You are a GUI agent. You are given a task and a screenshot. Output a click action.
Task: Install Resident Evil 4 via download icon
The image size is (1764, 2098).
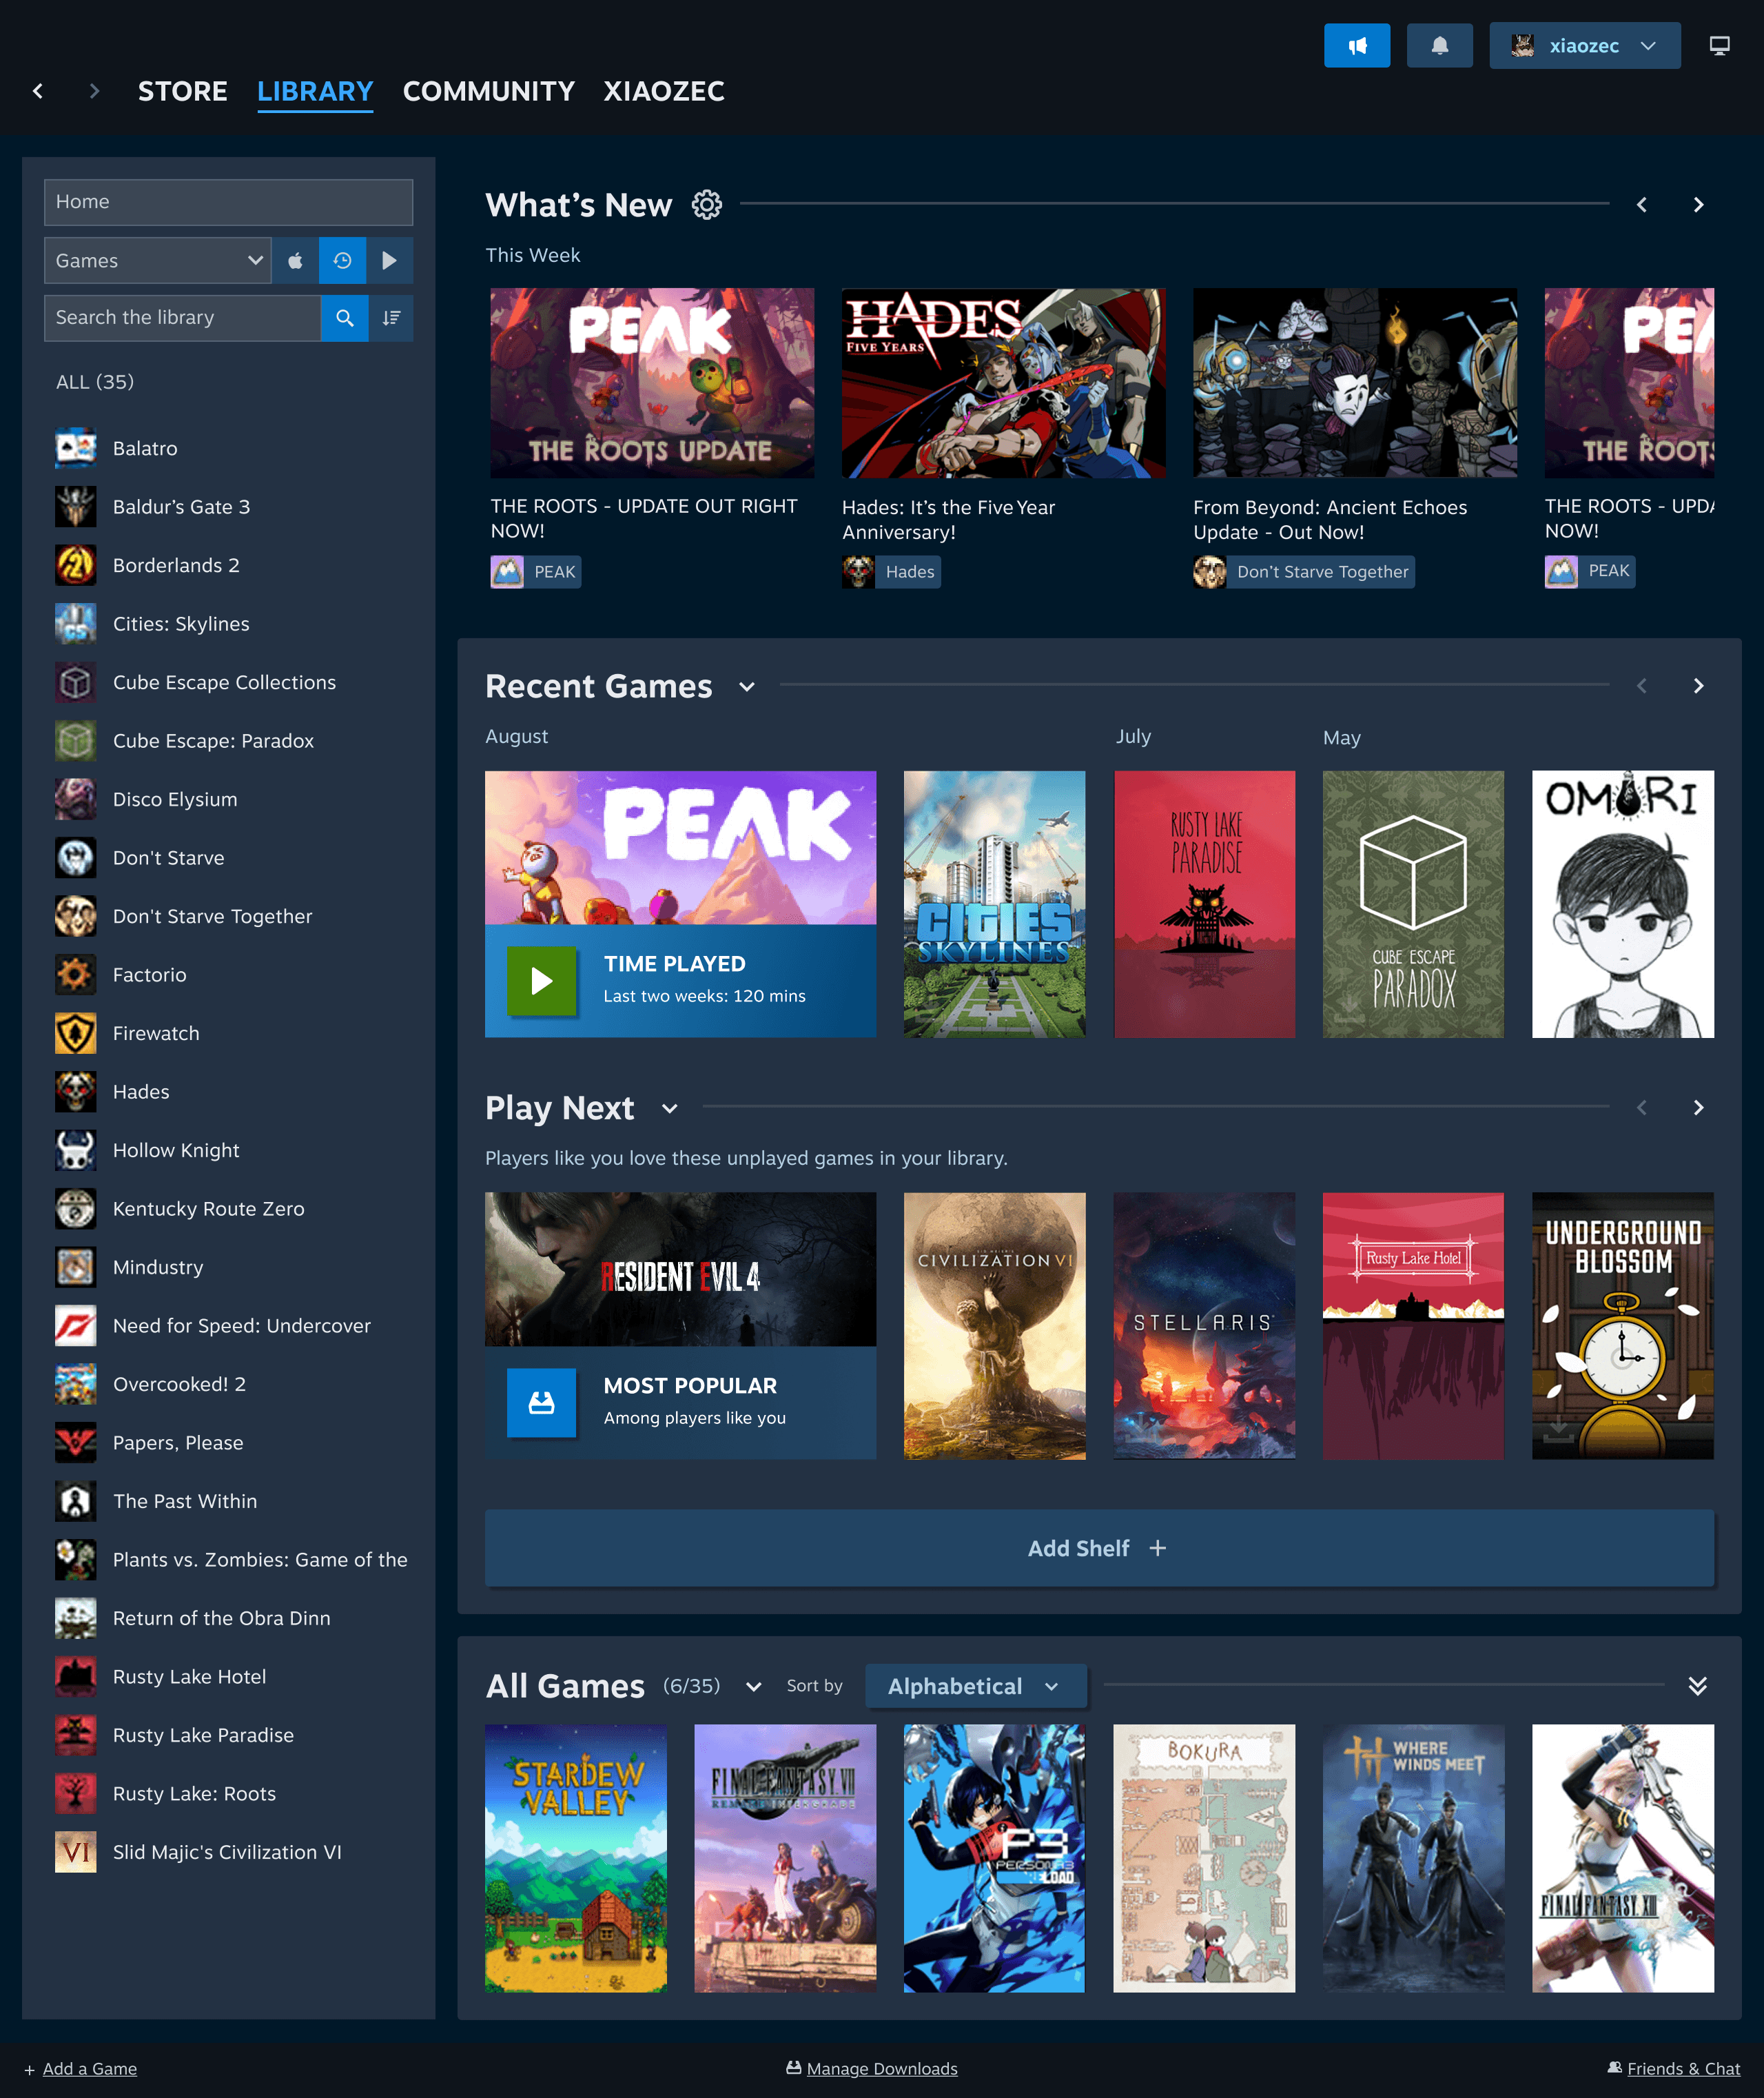pyautogui.click(x=541, y=1402)
